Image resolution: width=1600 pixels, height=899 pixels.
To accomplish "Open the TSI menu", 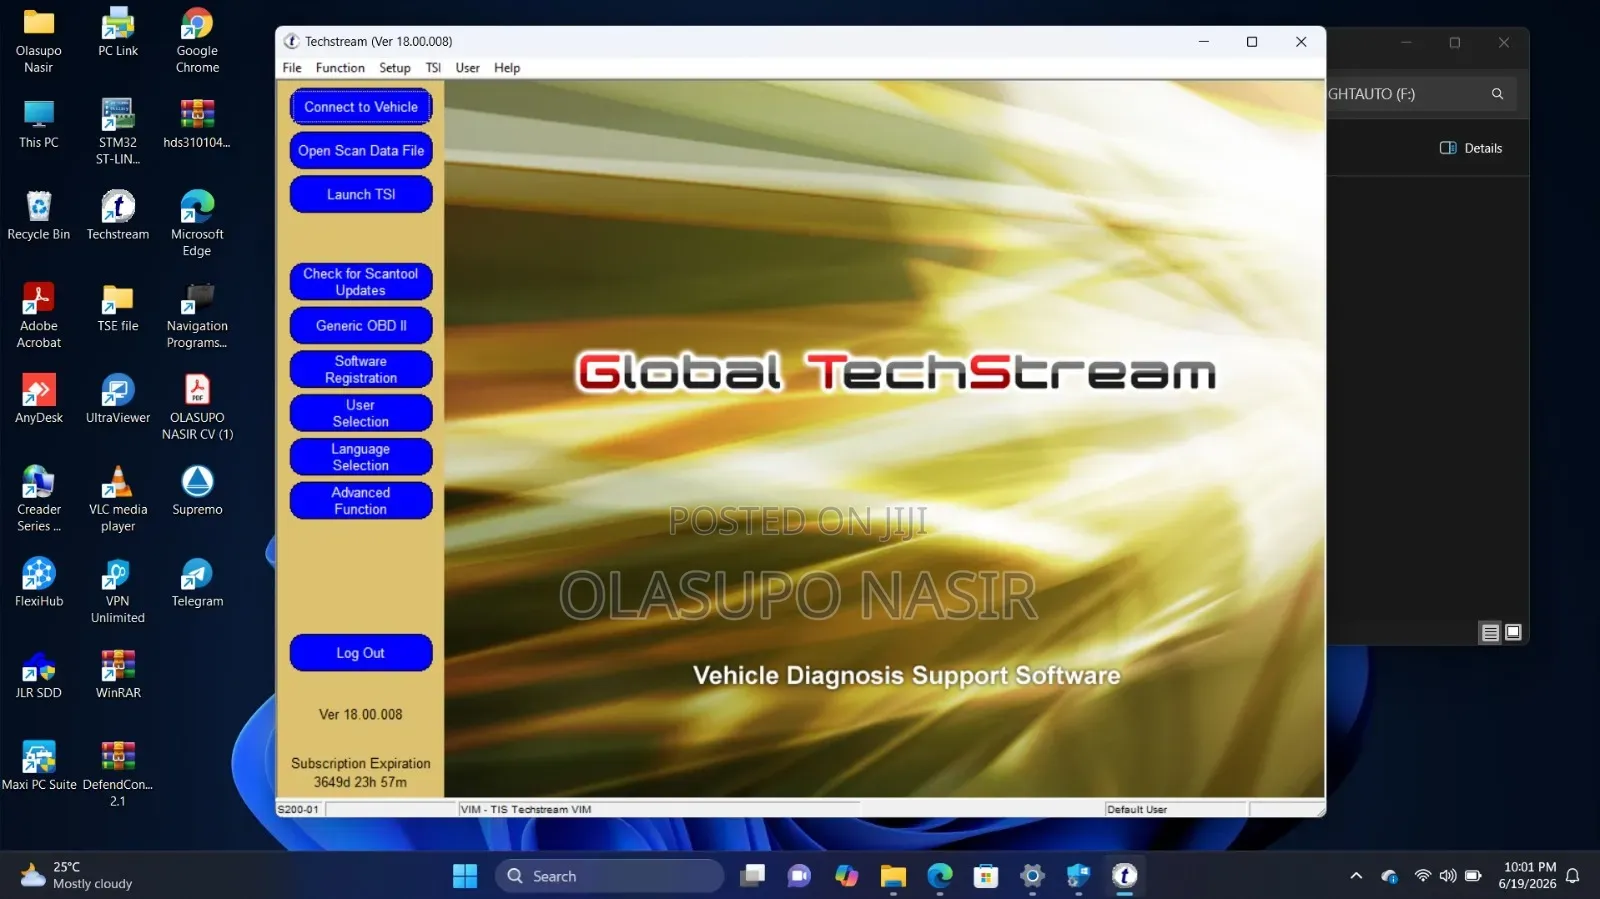I will click(x=433, y=68).
